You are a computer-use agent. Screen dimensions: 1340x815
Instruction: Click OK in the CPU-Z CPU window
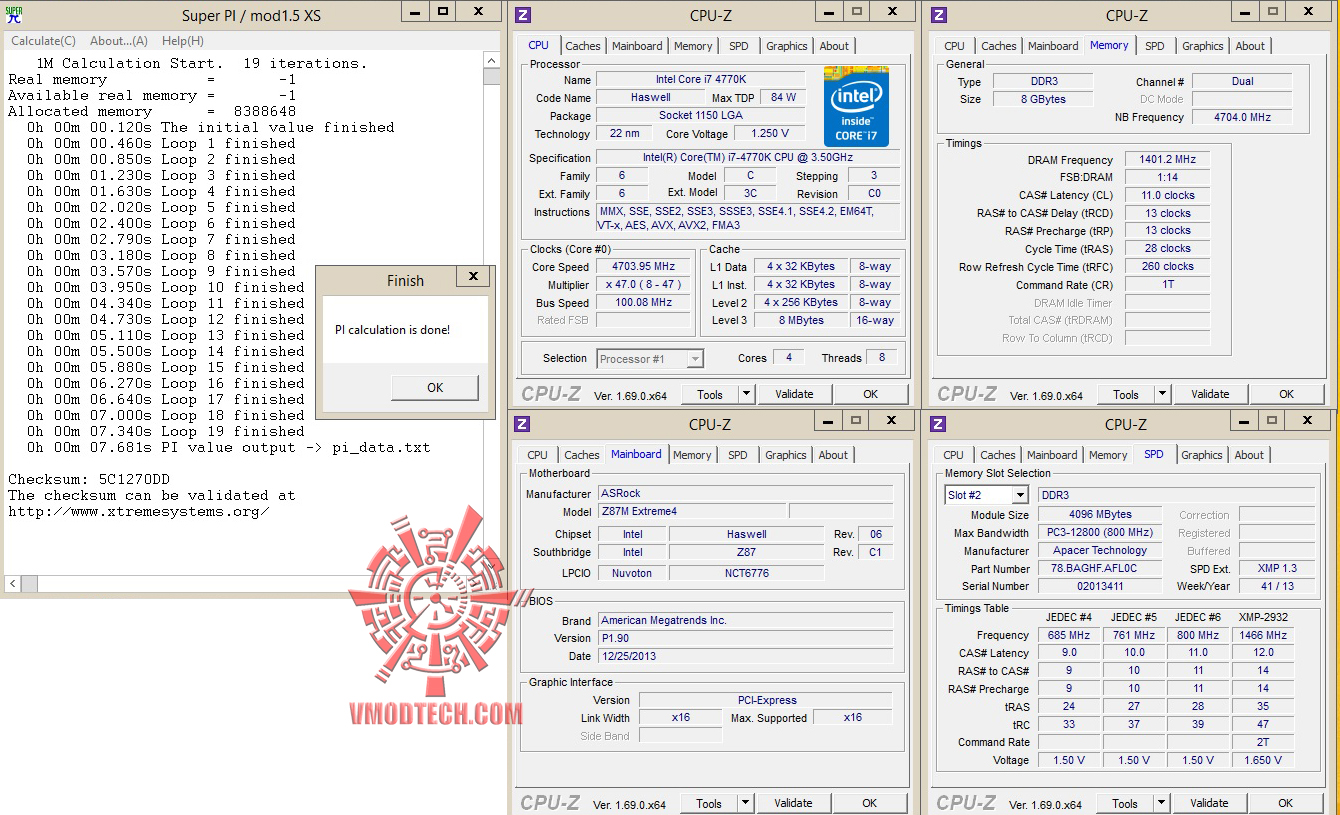(x=871, y=394)
